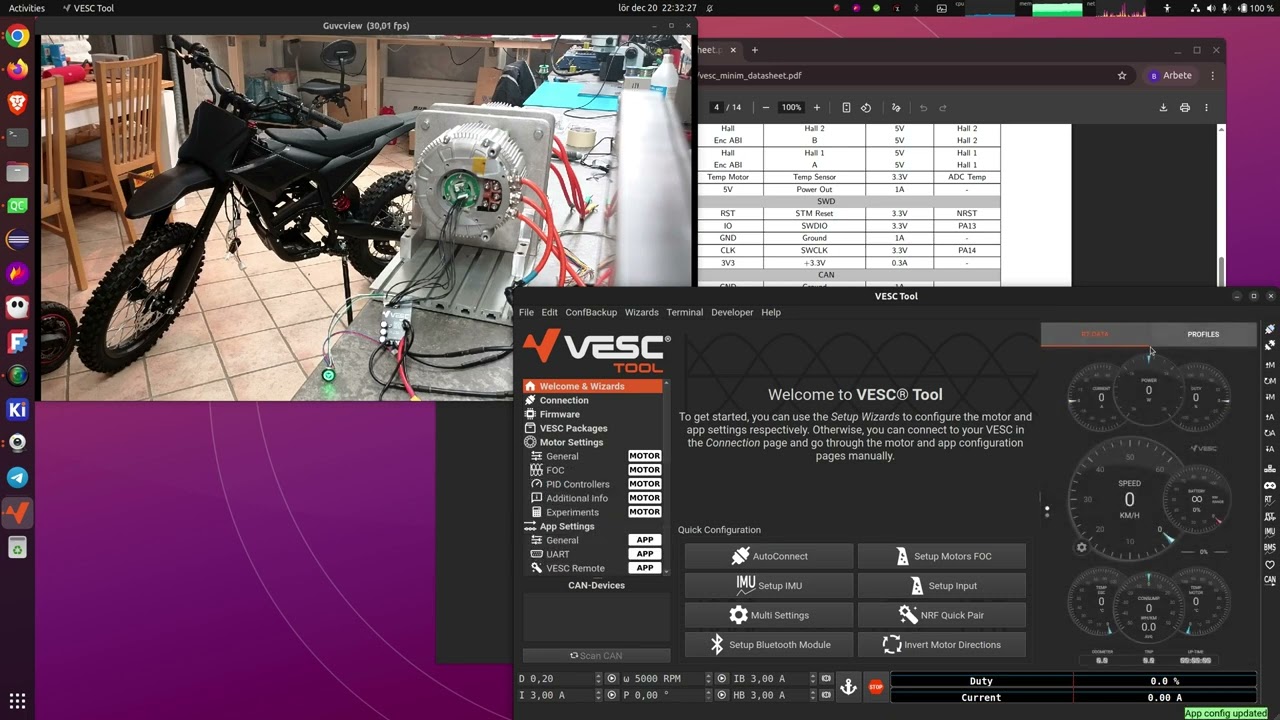Click Read App Configuration icon (↑A)
This screenshot has width=1280, height=720.
click(x=1270, y=415)
